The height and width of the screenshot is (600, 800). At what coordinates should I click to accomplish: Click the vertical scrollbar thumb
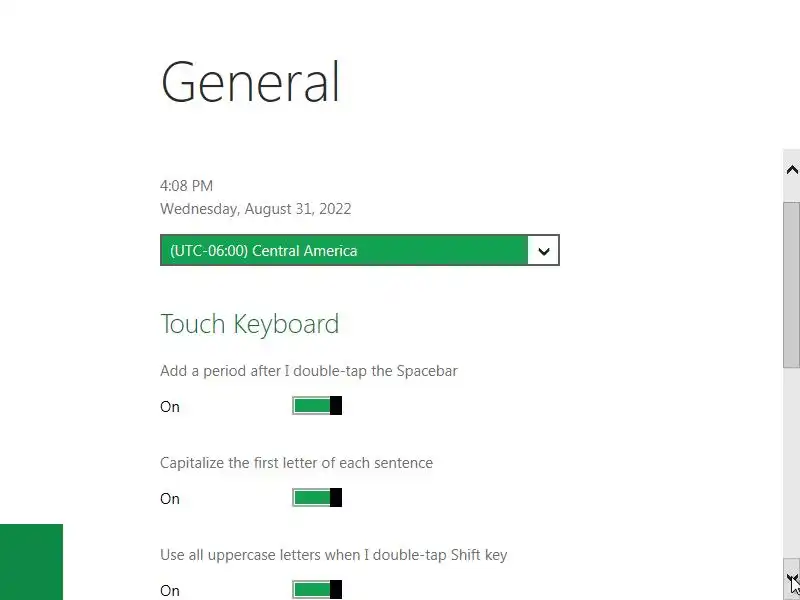[x=791, y=285]
